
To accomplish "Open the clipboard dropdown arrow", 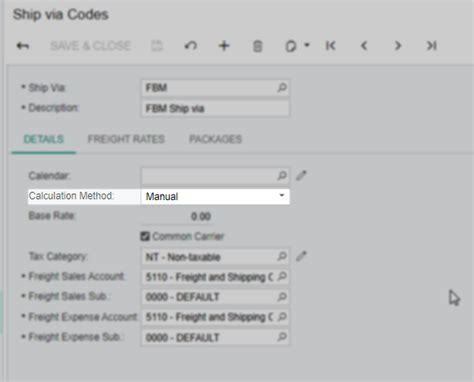I will [307, 45].
